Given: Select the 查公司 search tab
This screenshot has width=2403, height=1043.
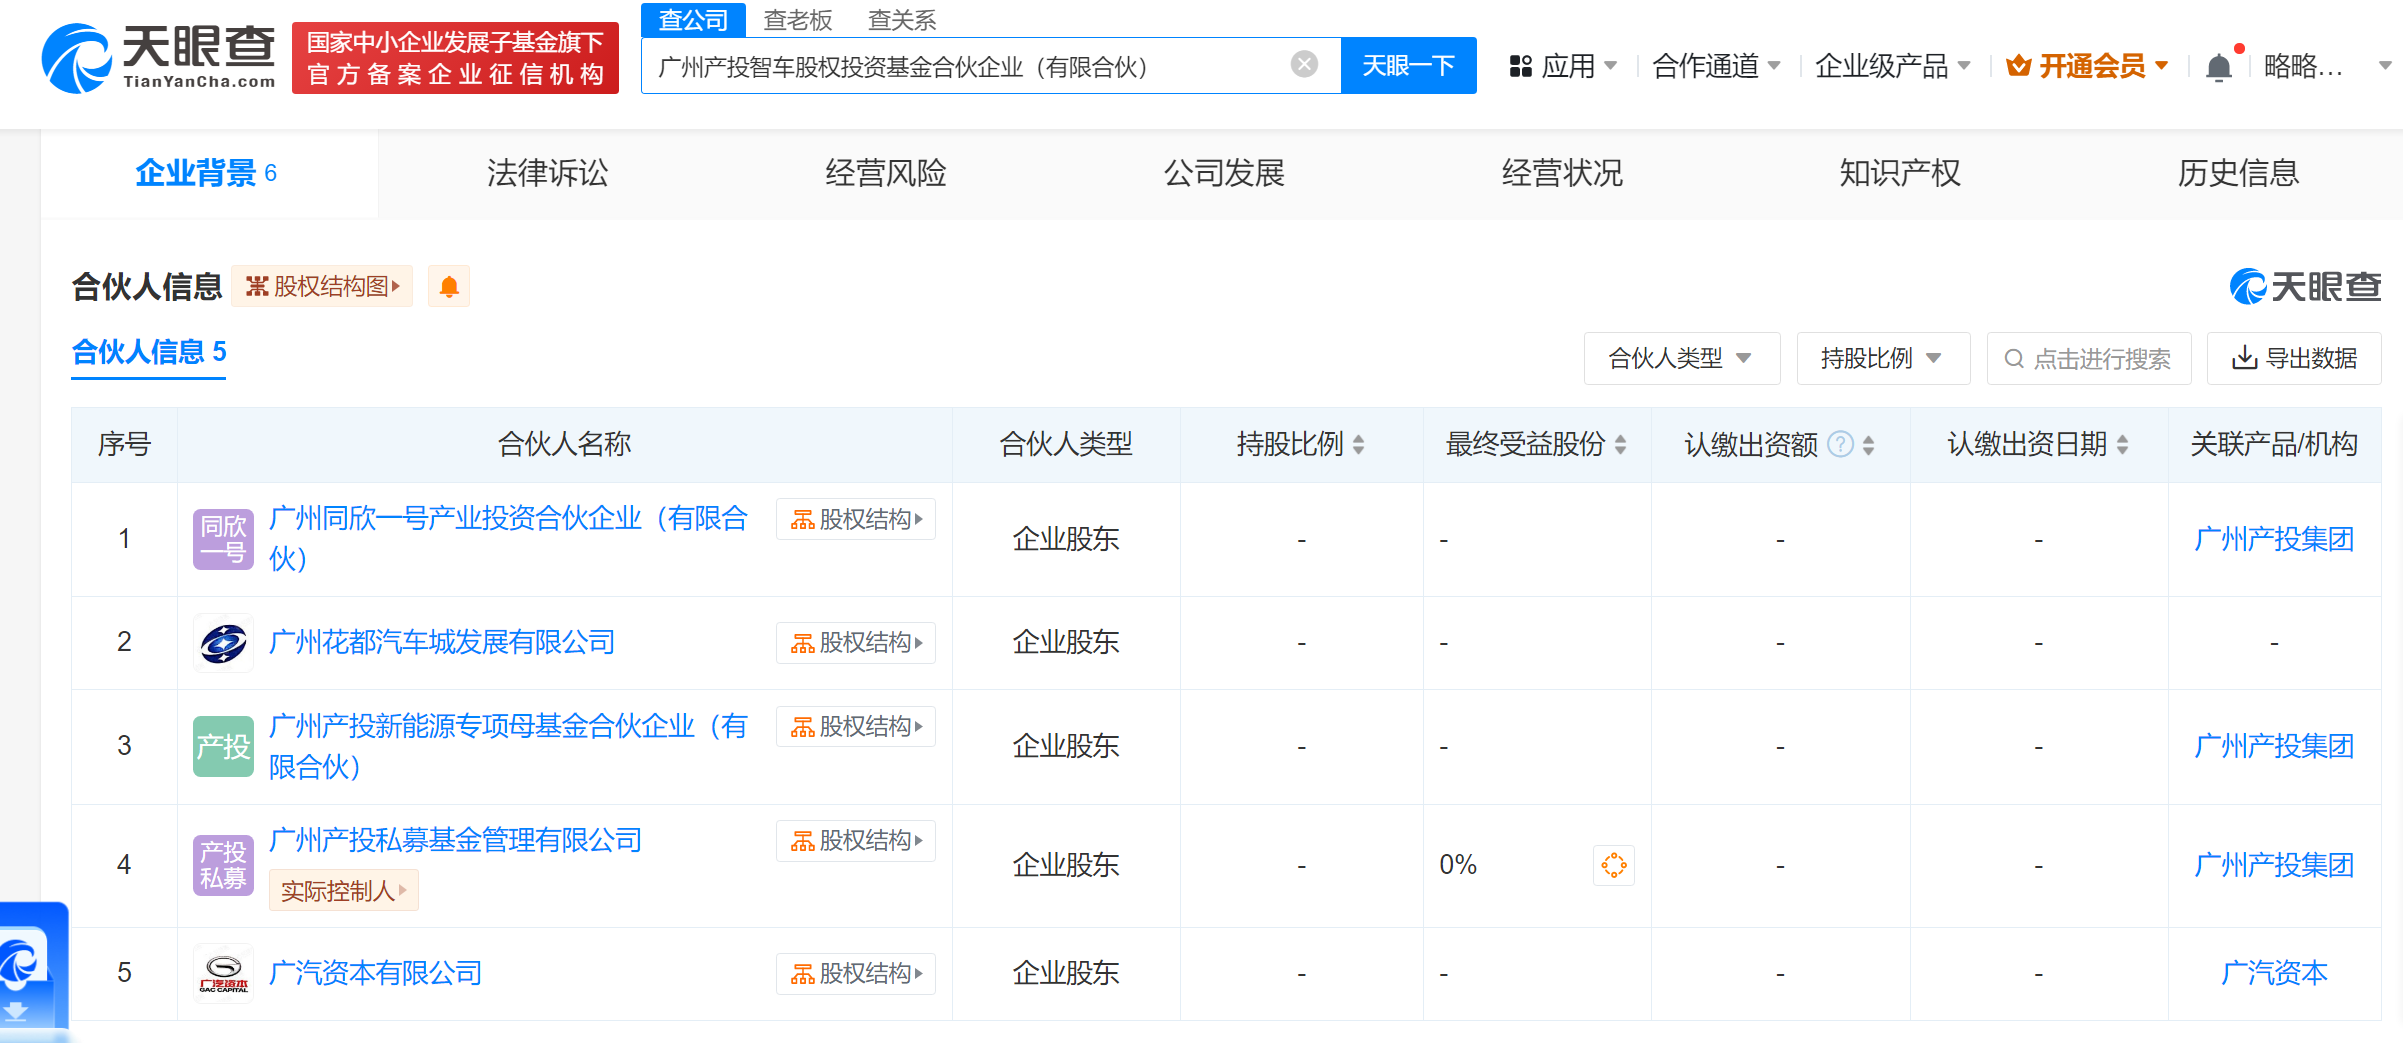Looking at the screenshot, I should (693, 20).
